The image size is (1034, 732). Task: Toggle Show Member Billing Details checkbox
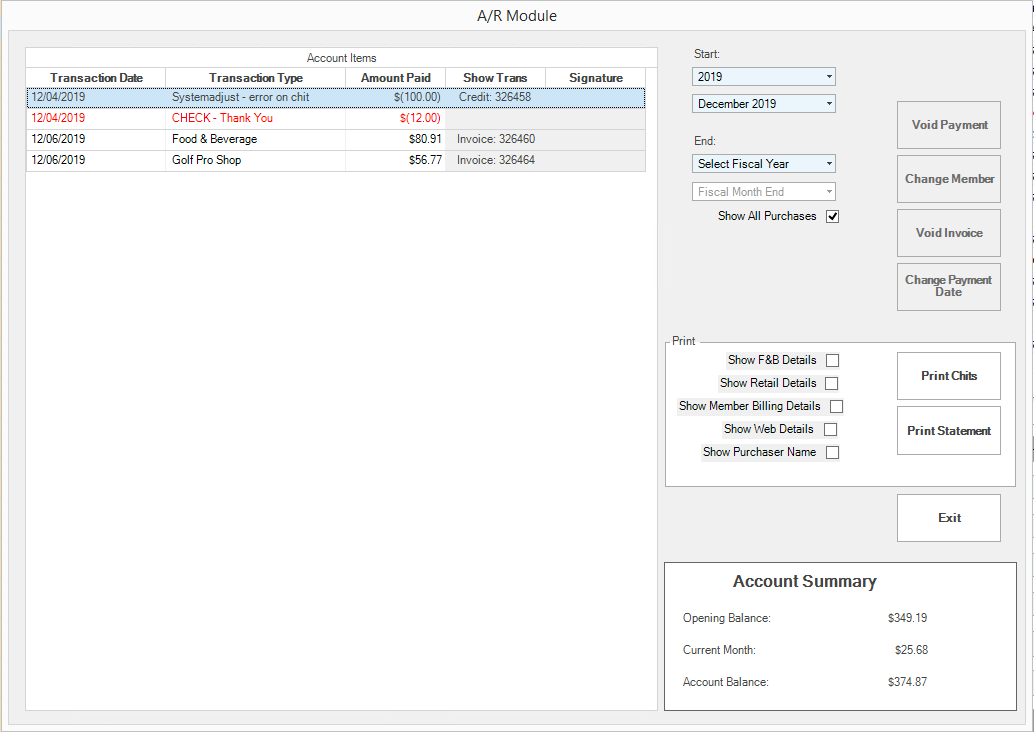click(836, 406)
